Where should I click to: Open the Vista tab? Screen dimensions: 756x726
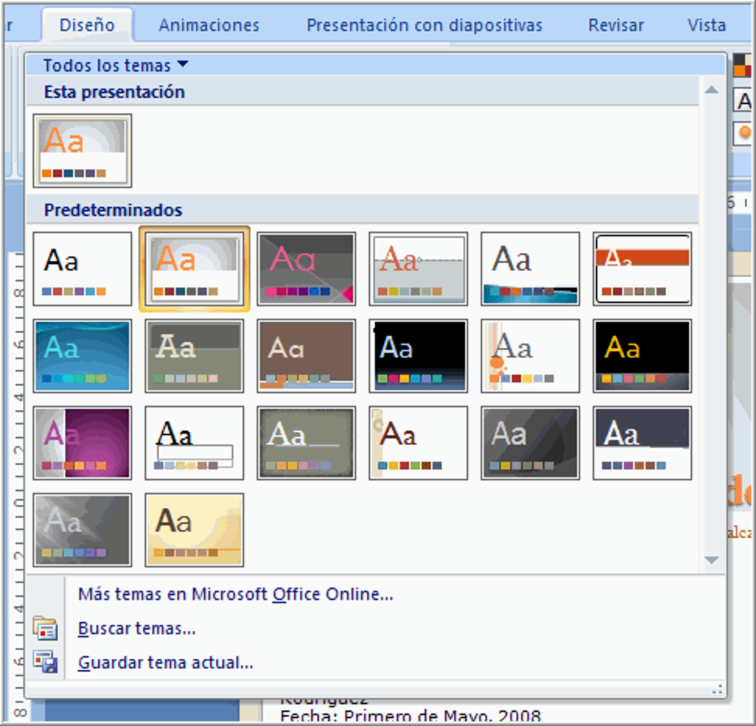click(706, 25)
